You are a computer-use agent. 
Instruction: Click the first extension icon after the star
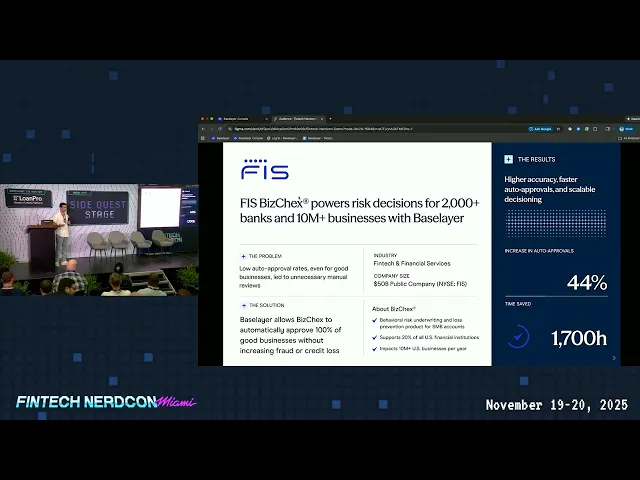click(570, 129)
